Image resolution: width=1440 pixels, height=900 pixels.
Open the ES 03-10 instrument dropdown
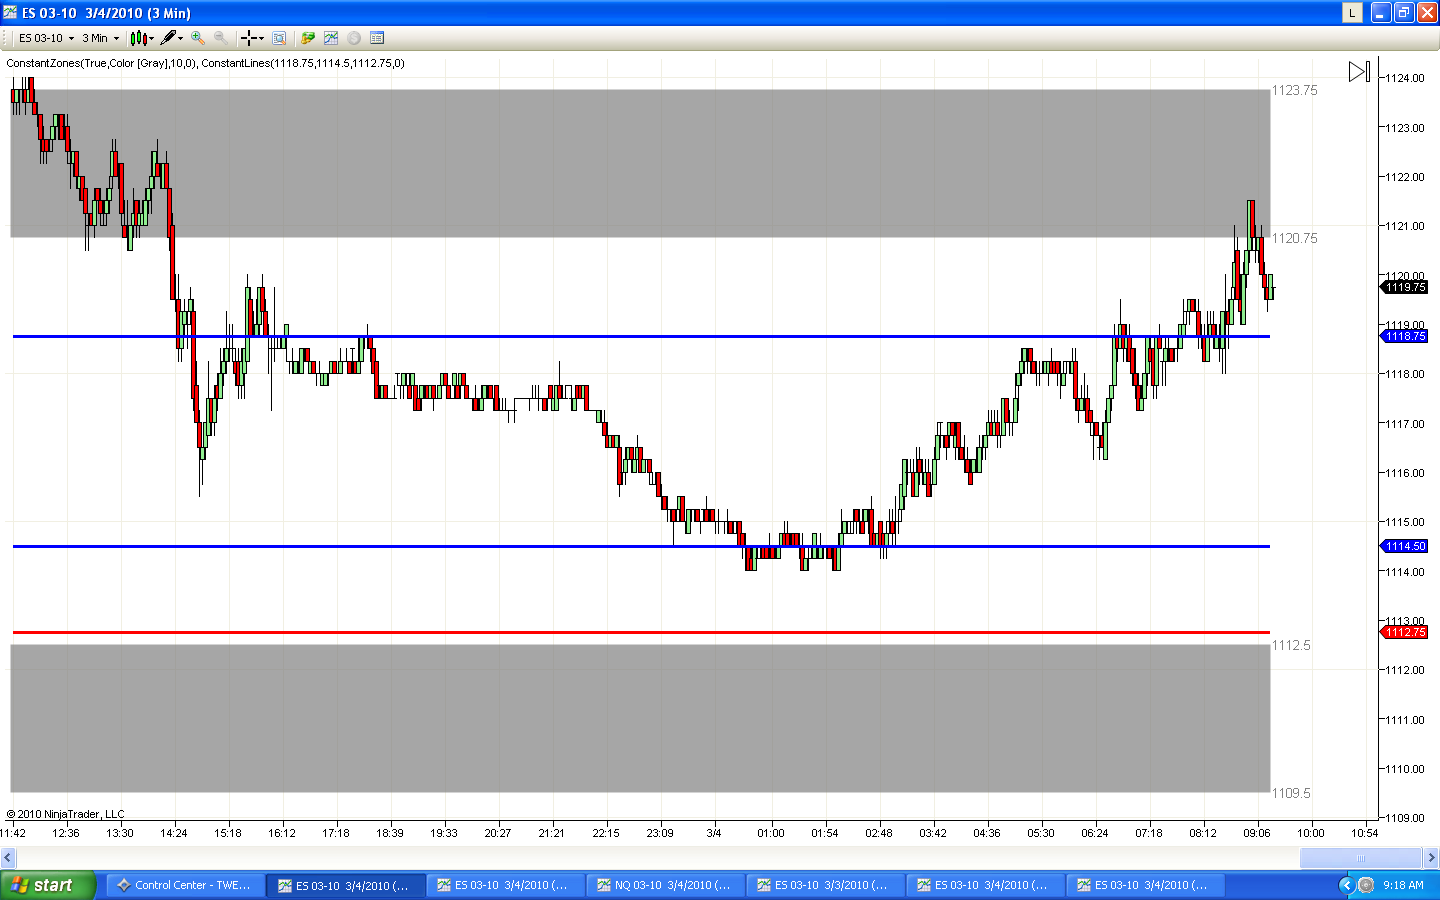[x=46, y=38]
